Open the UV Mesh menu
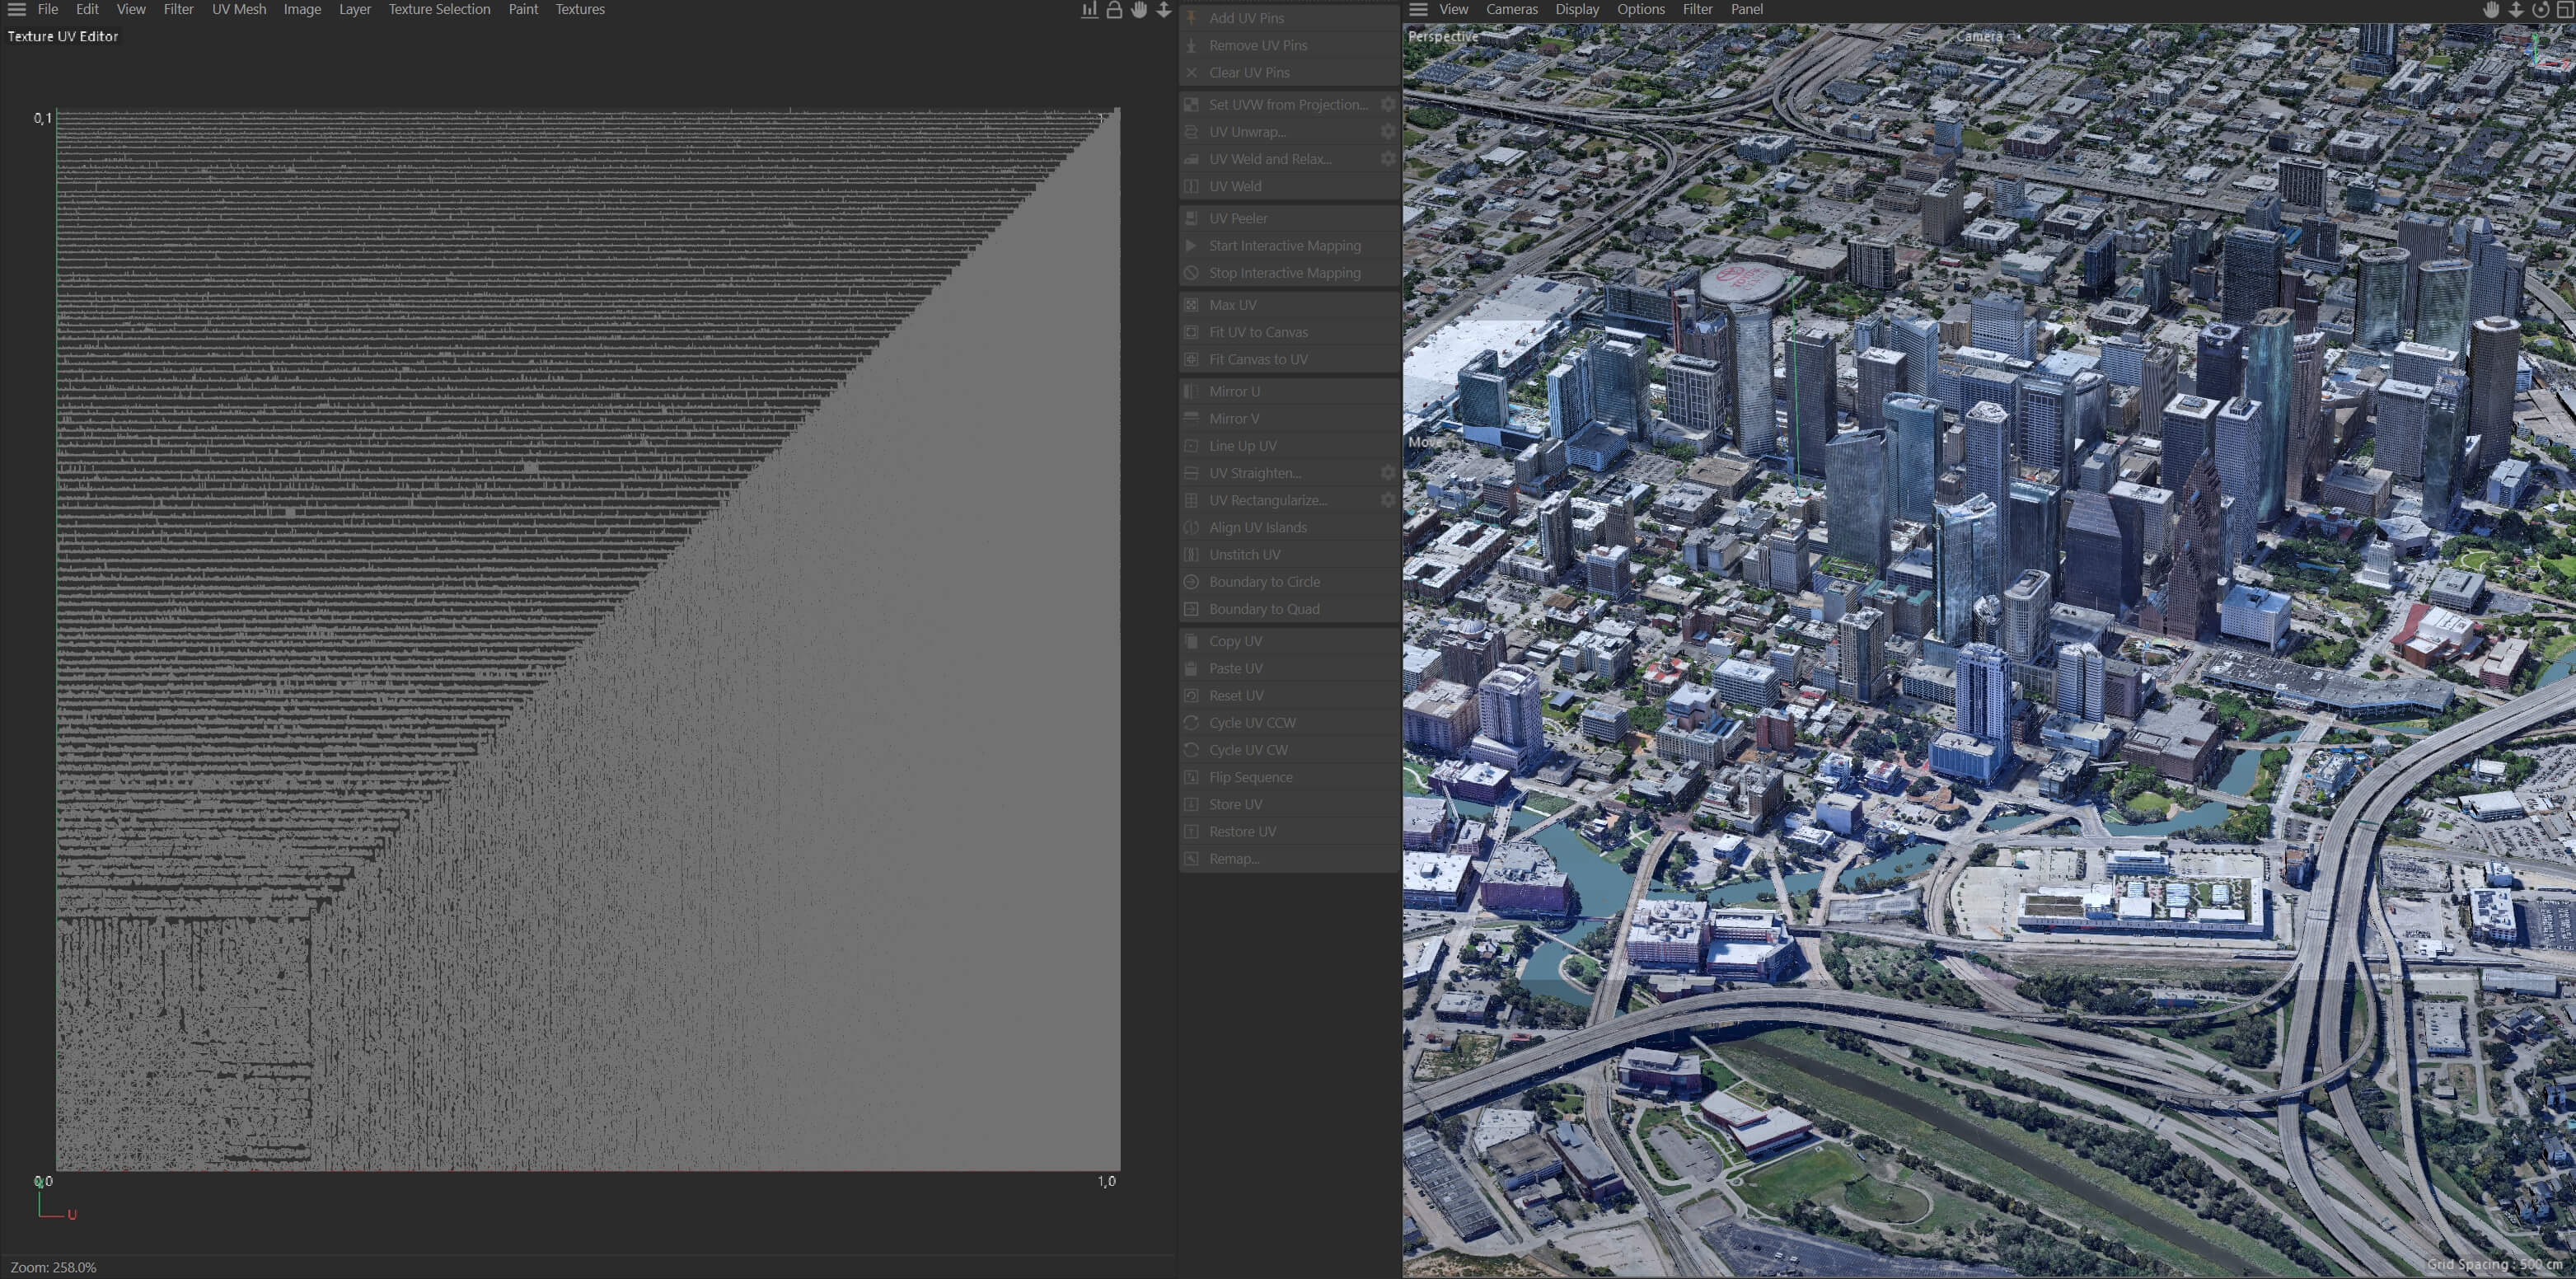 pos(239,9)
